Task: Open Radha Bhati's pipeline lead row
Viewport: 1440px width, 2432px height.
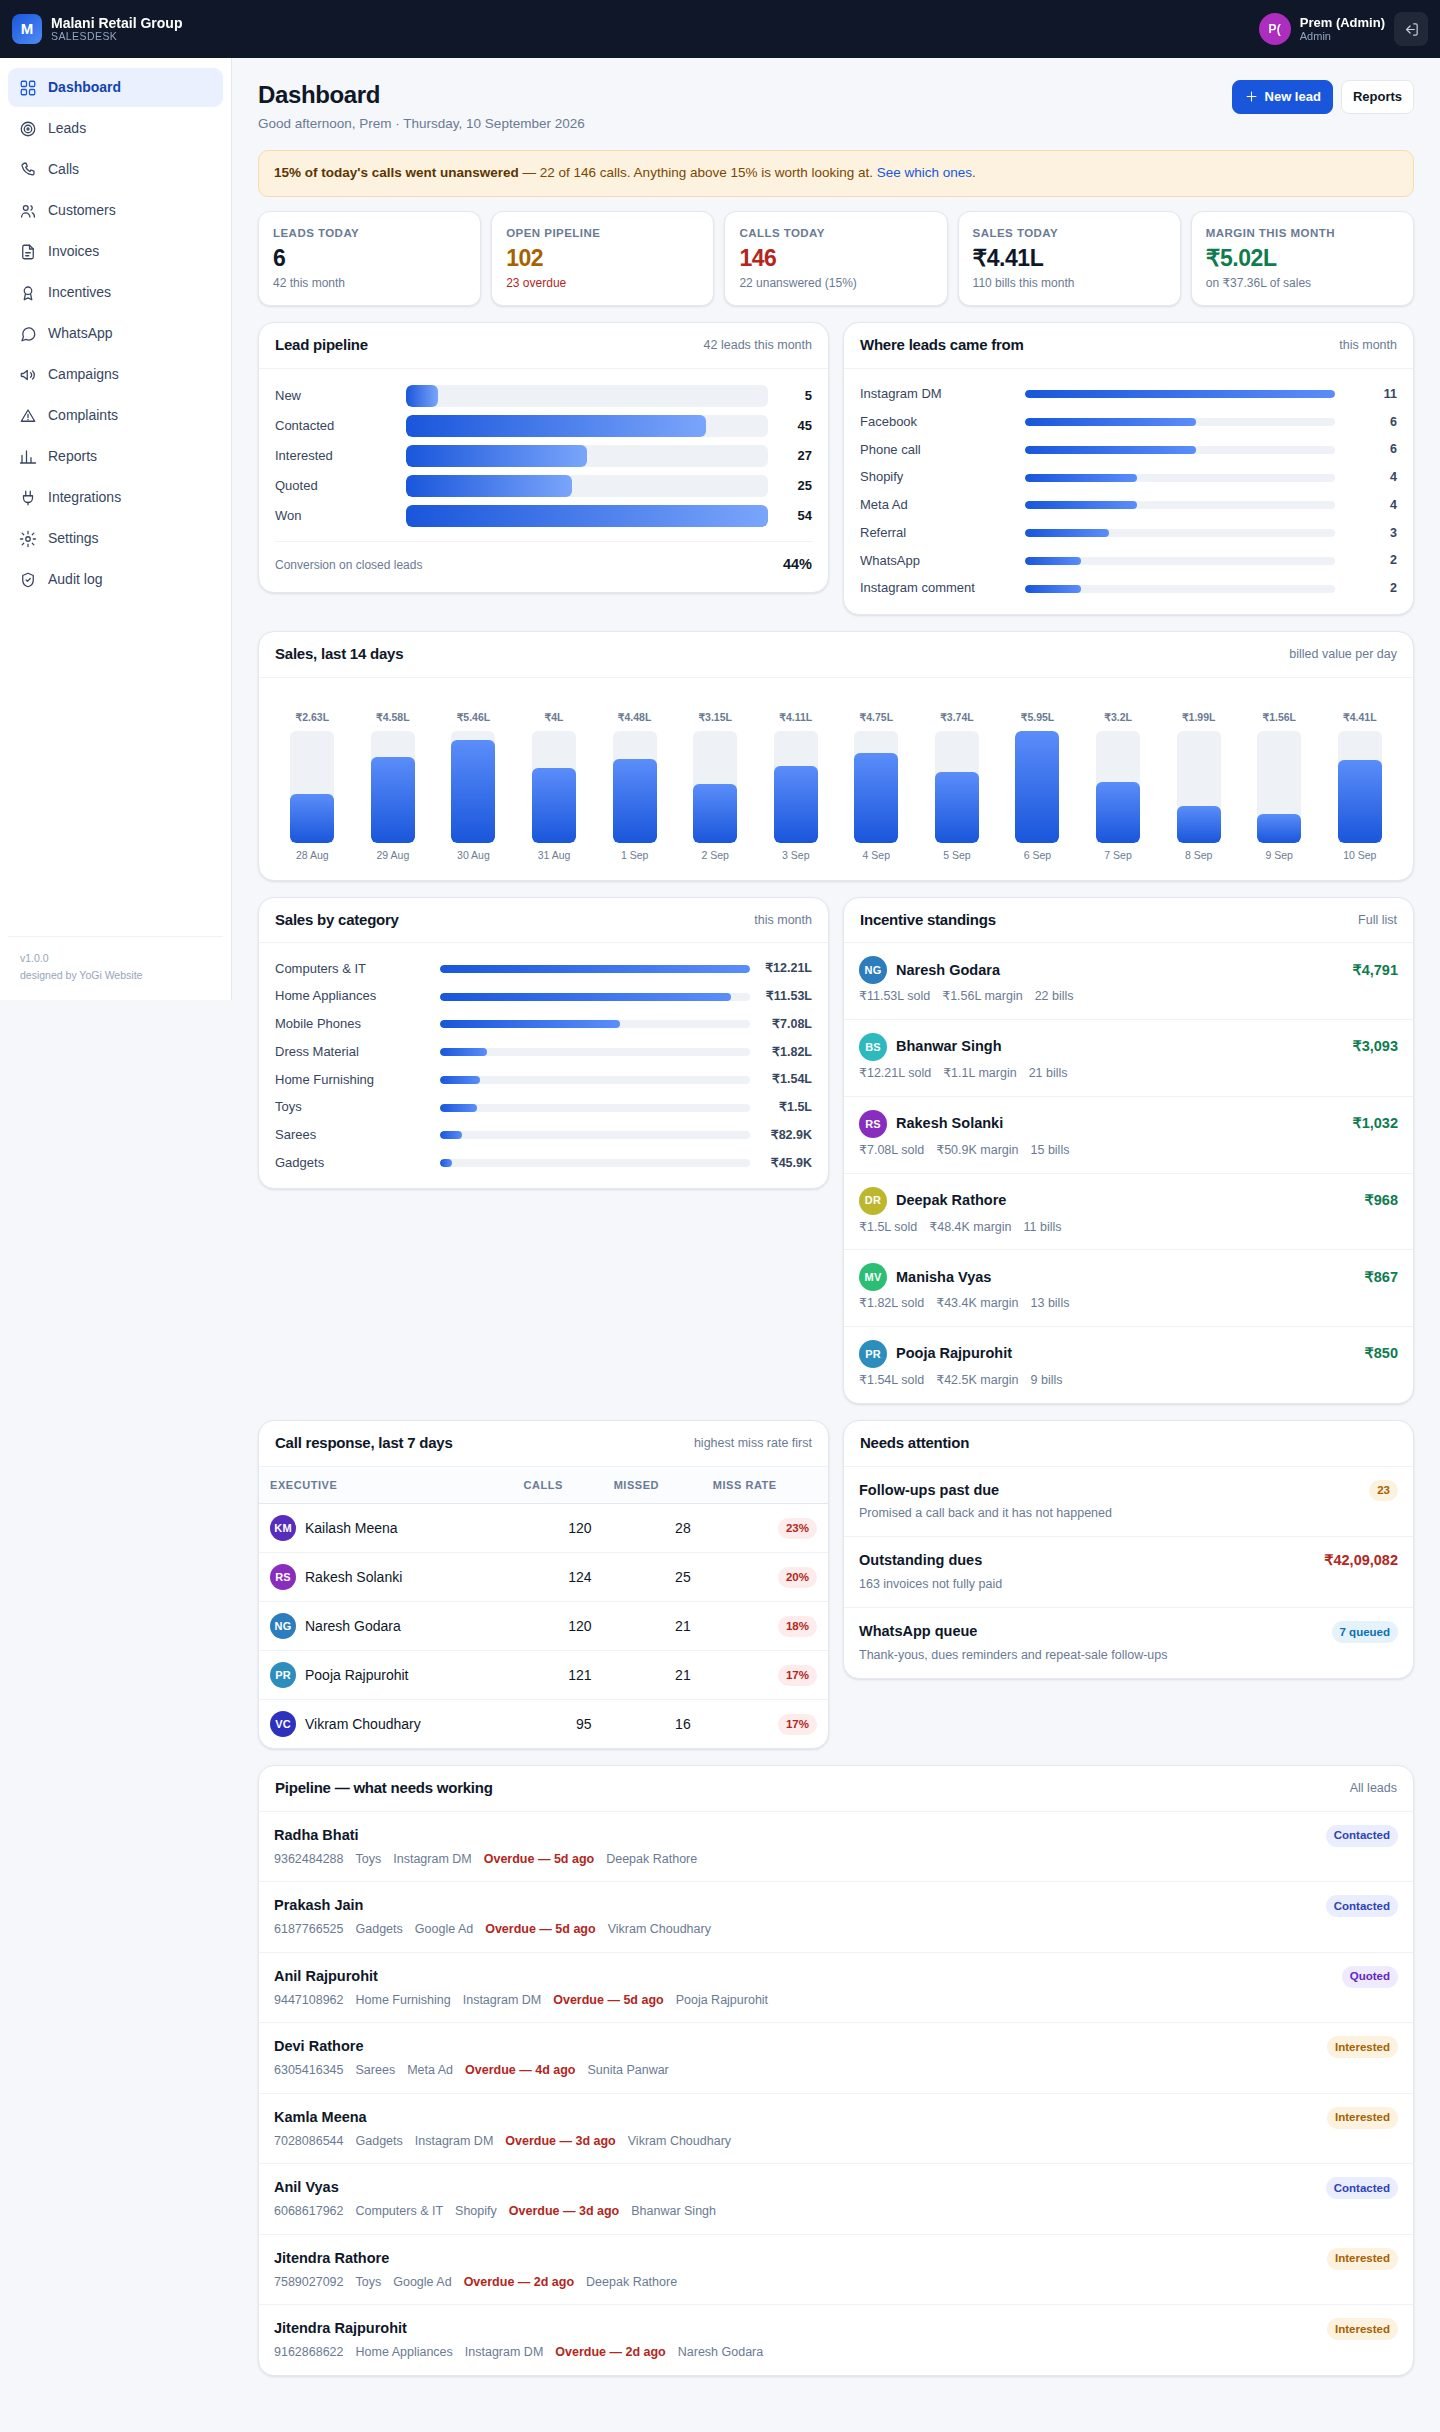Action: [836, 1846]
